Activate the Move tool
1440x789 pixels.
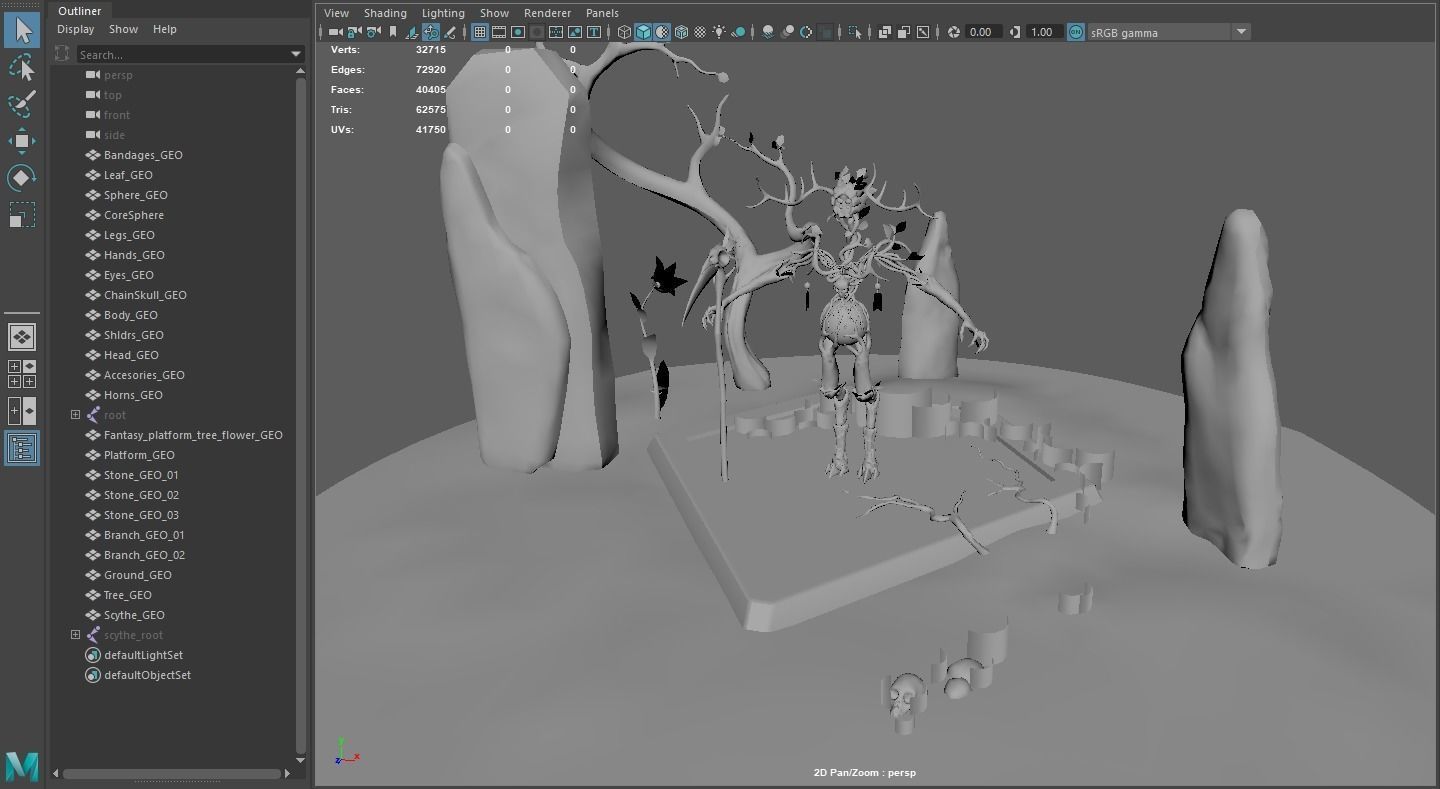point(22,141)
